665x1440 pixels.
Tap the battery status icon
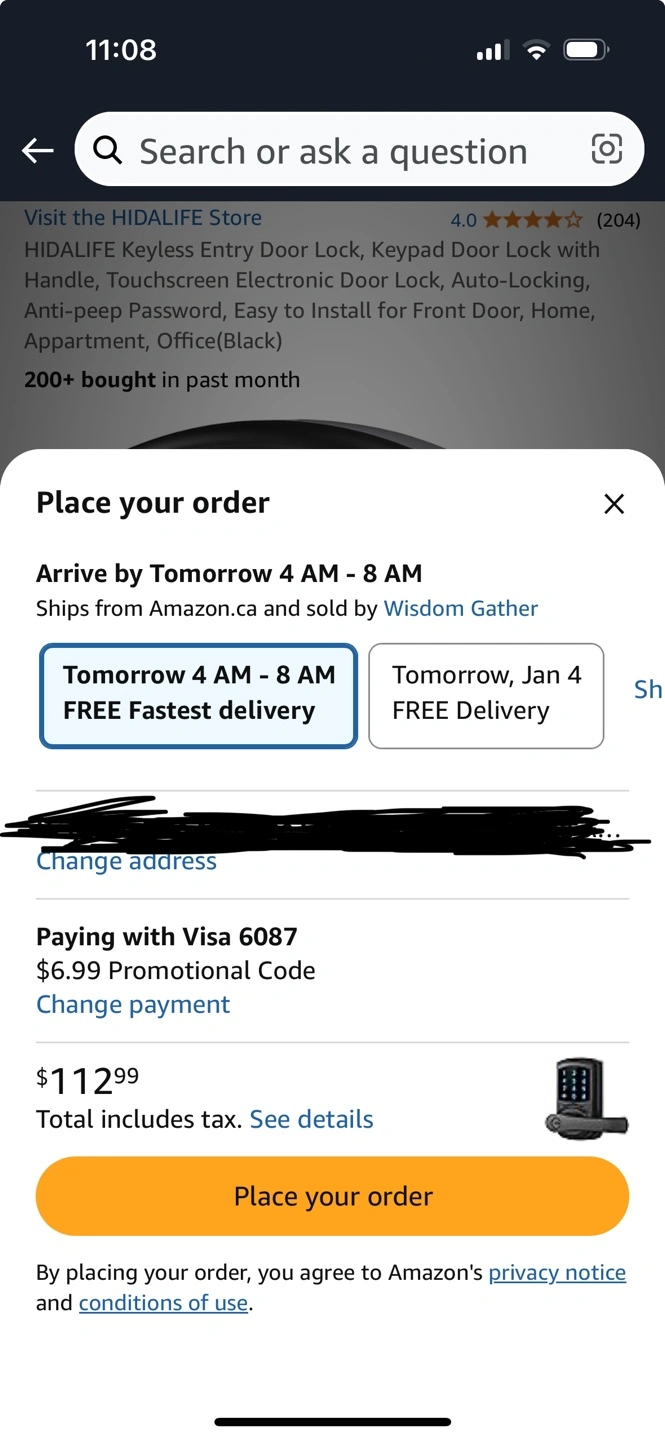[x=586, y=49]
